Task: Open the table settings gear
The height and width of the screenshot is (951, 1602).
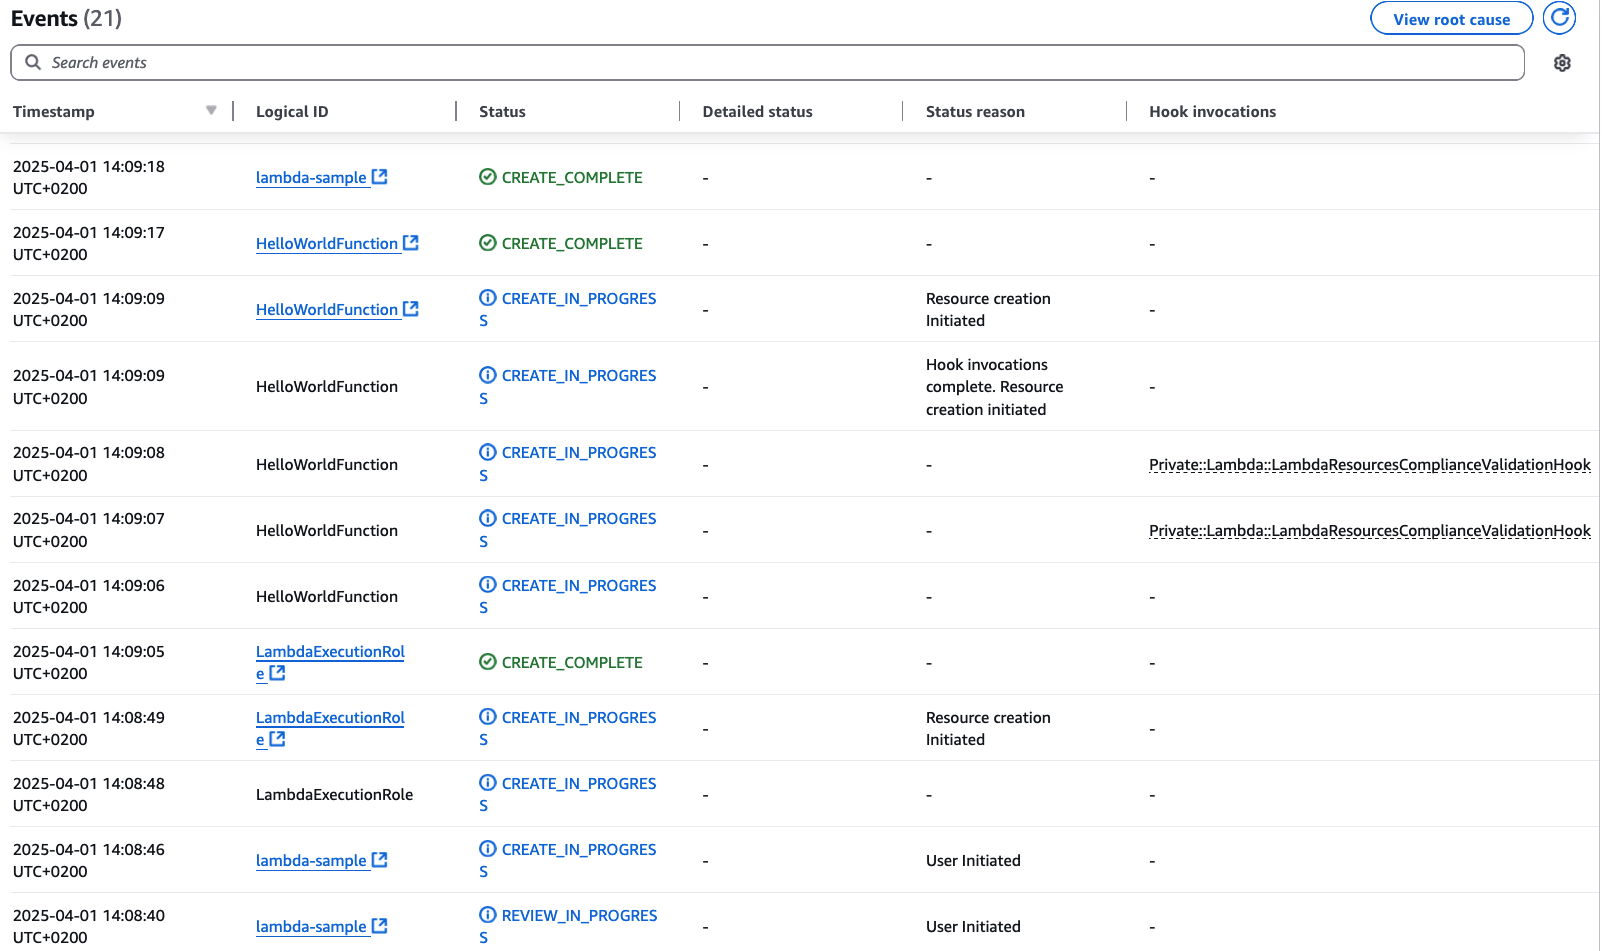Action: (x=1562, y=62)
